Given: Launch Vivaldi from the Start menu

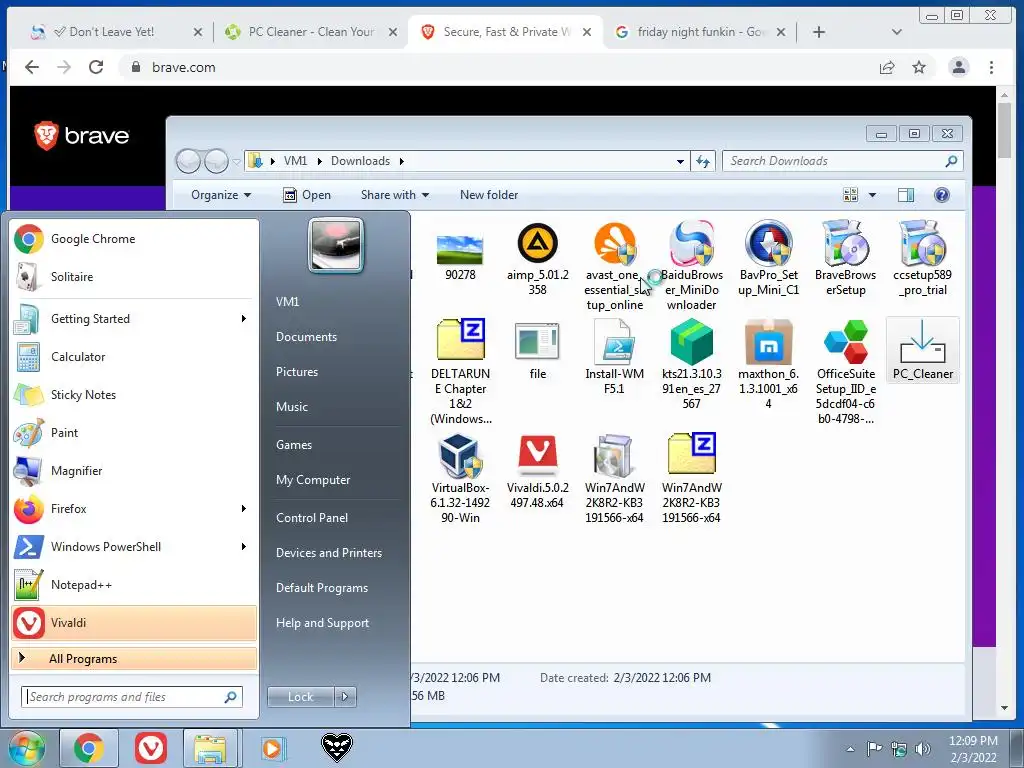Looking at the screenshot, I should [134, 622].
